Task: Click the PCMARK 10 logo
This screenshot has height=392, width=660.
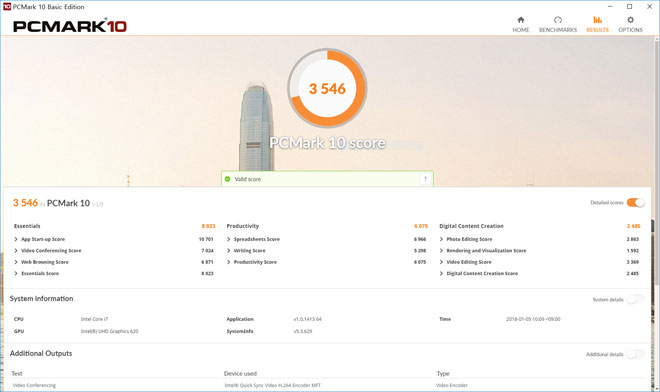Action: 69,26
